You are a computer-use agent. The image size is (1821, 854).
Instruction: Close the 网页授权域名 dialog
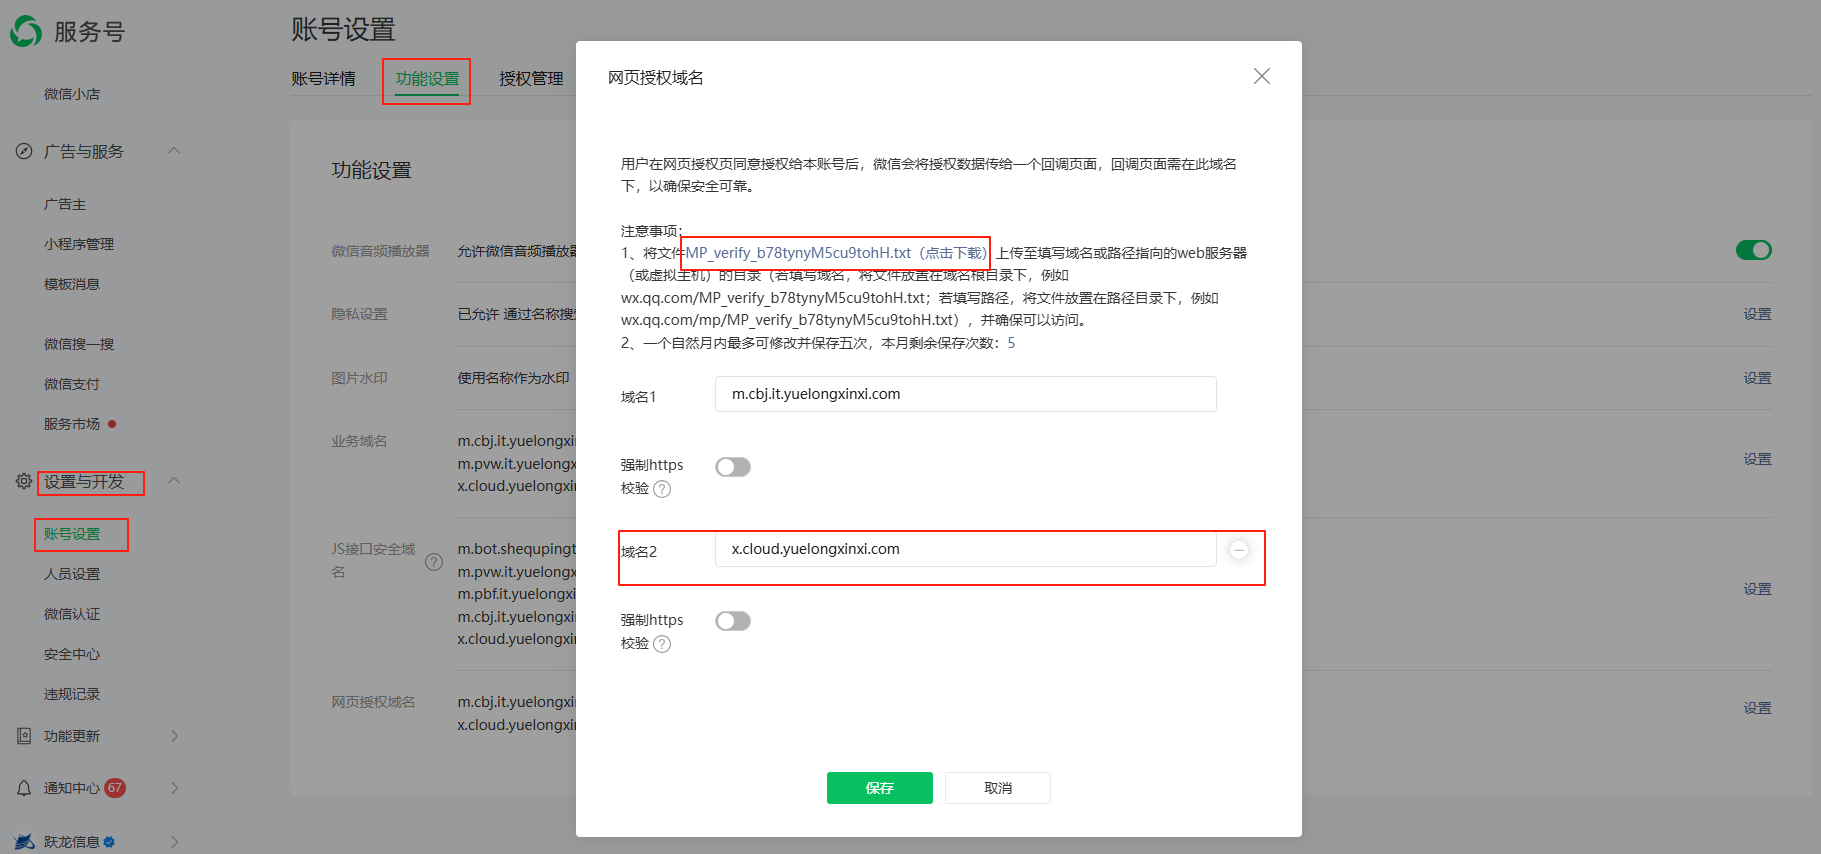click(1262, 77)
